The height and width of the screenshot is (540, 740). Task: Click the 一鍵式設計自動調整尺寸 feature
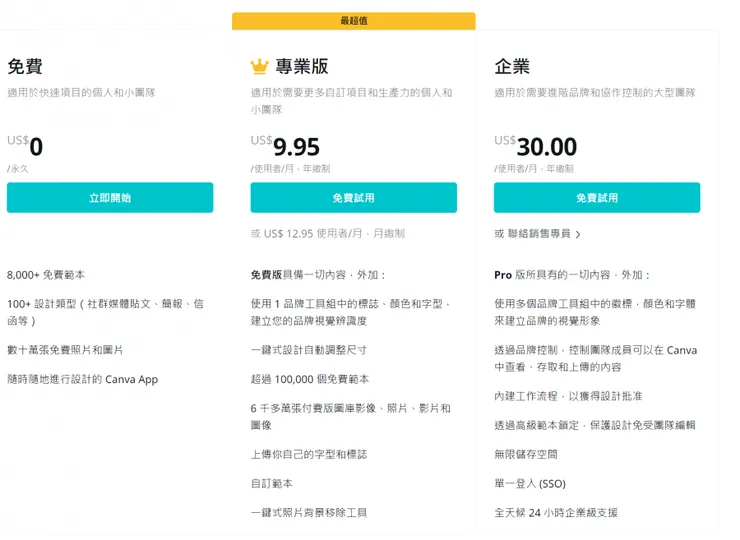309,350
